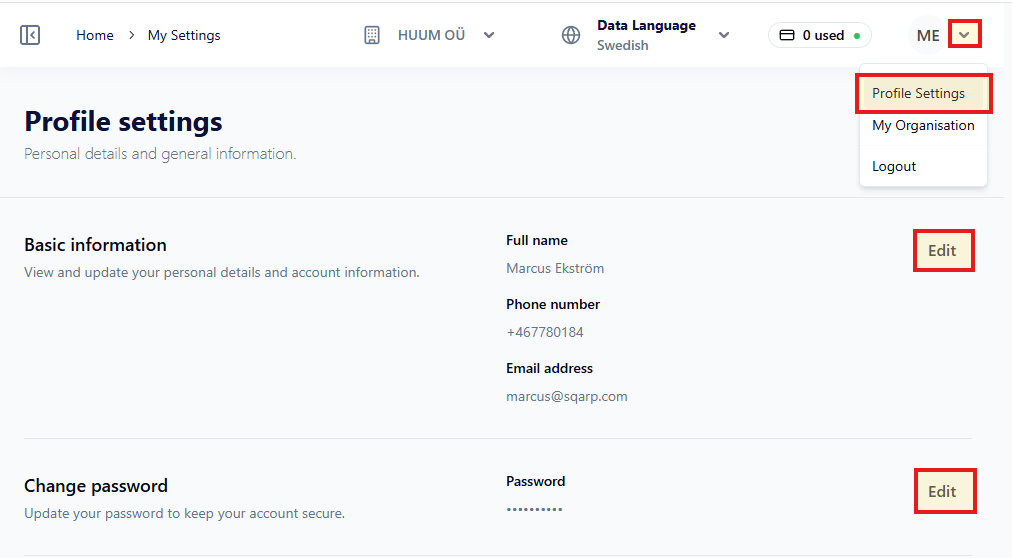This screenshot has height=558, width=1012.
Task: Select Profile Settings menu item
Action: pos(919,93)
